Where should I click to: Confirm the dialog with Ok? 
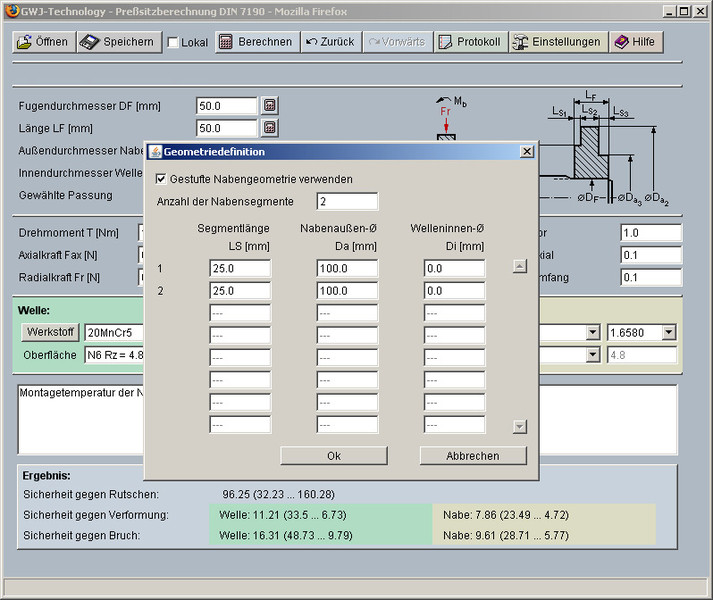(x=334, y=456)
